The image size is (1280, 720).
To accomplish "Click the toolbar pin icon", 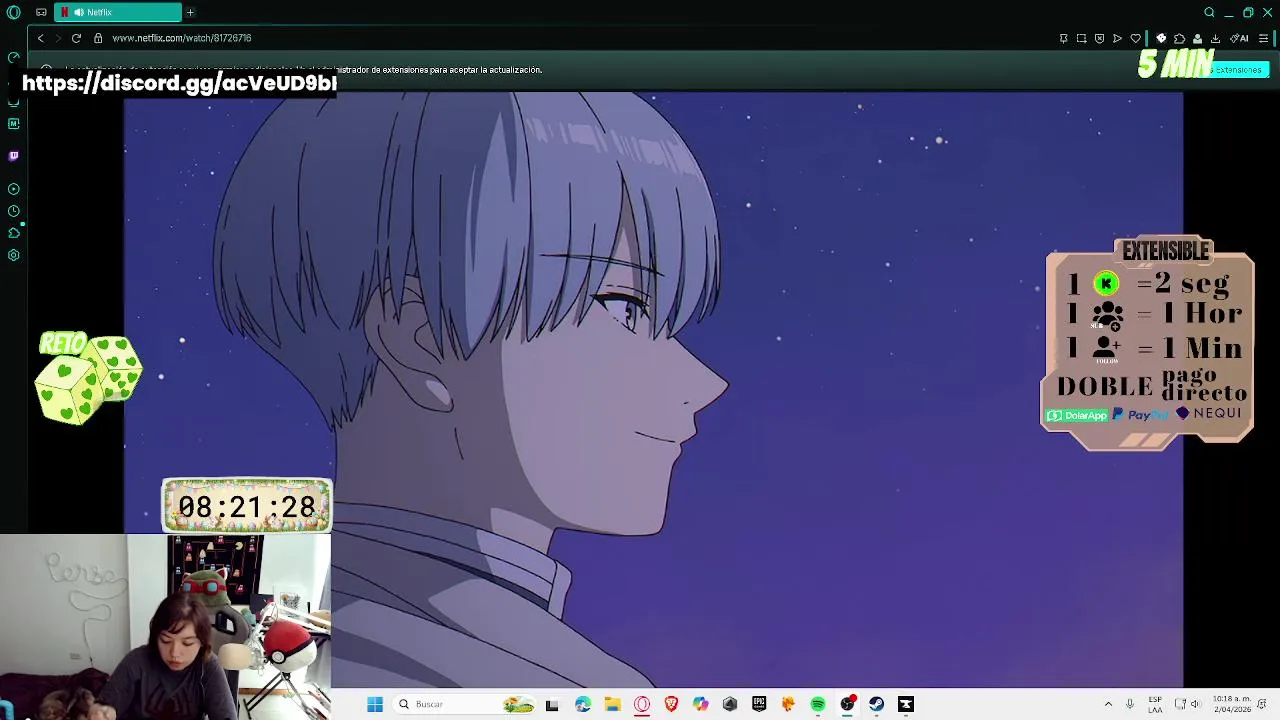I will [1063, 38].
